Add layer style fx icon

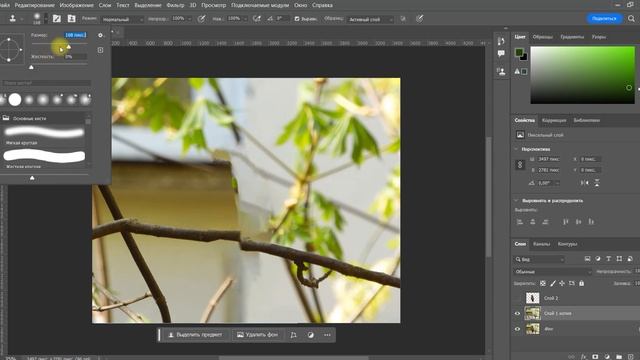pos(584,357)
